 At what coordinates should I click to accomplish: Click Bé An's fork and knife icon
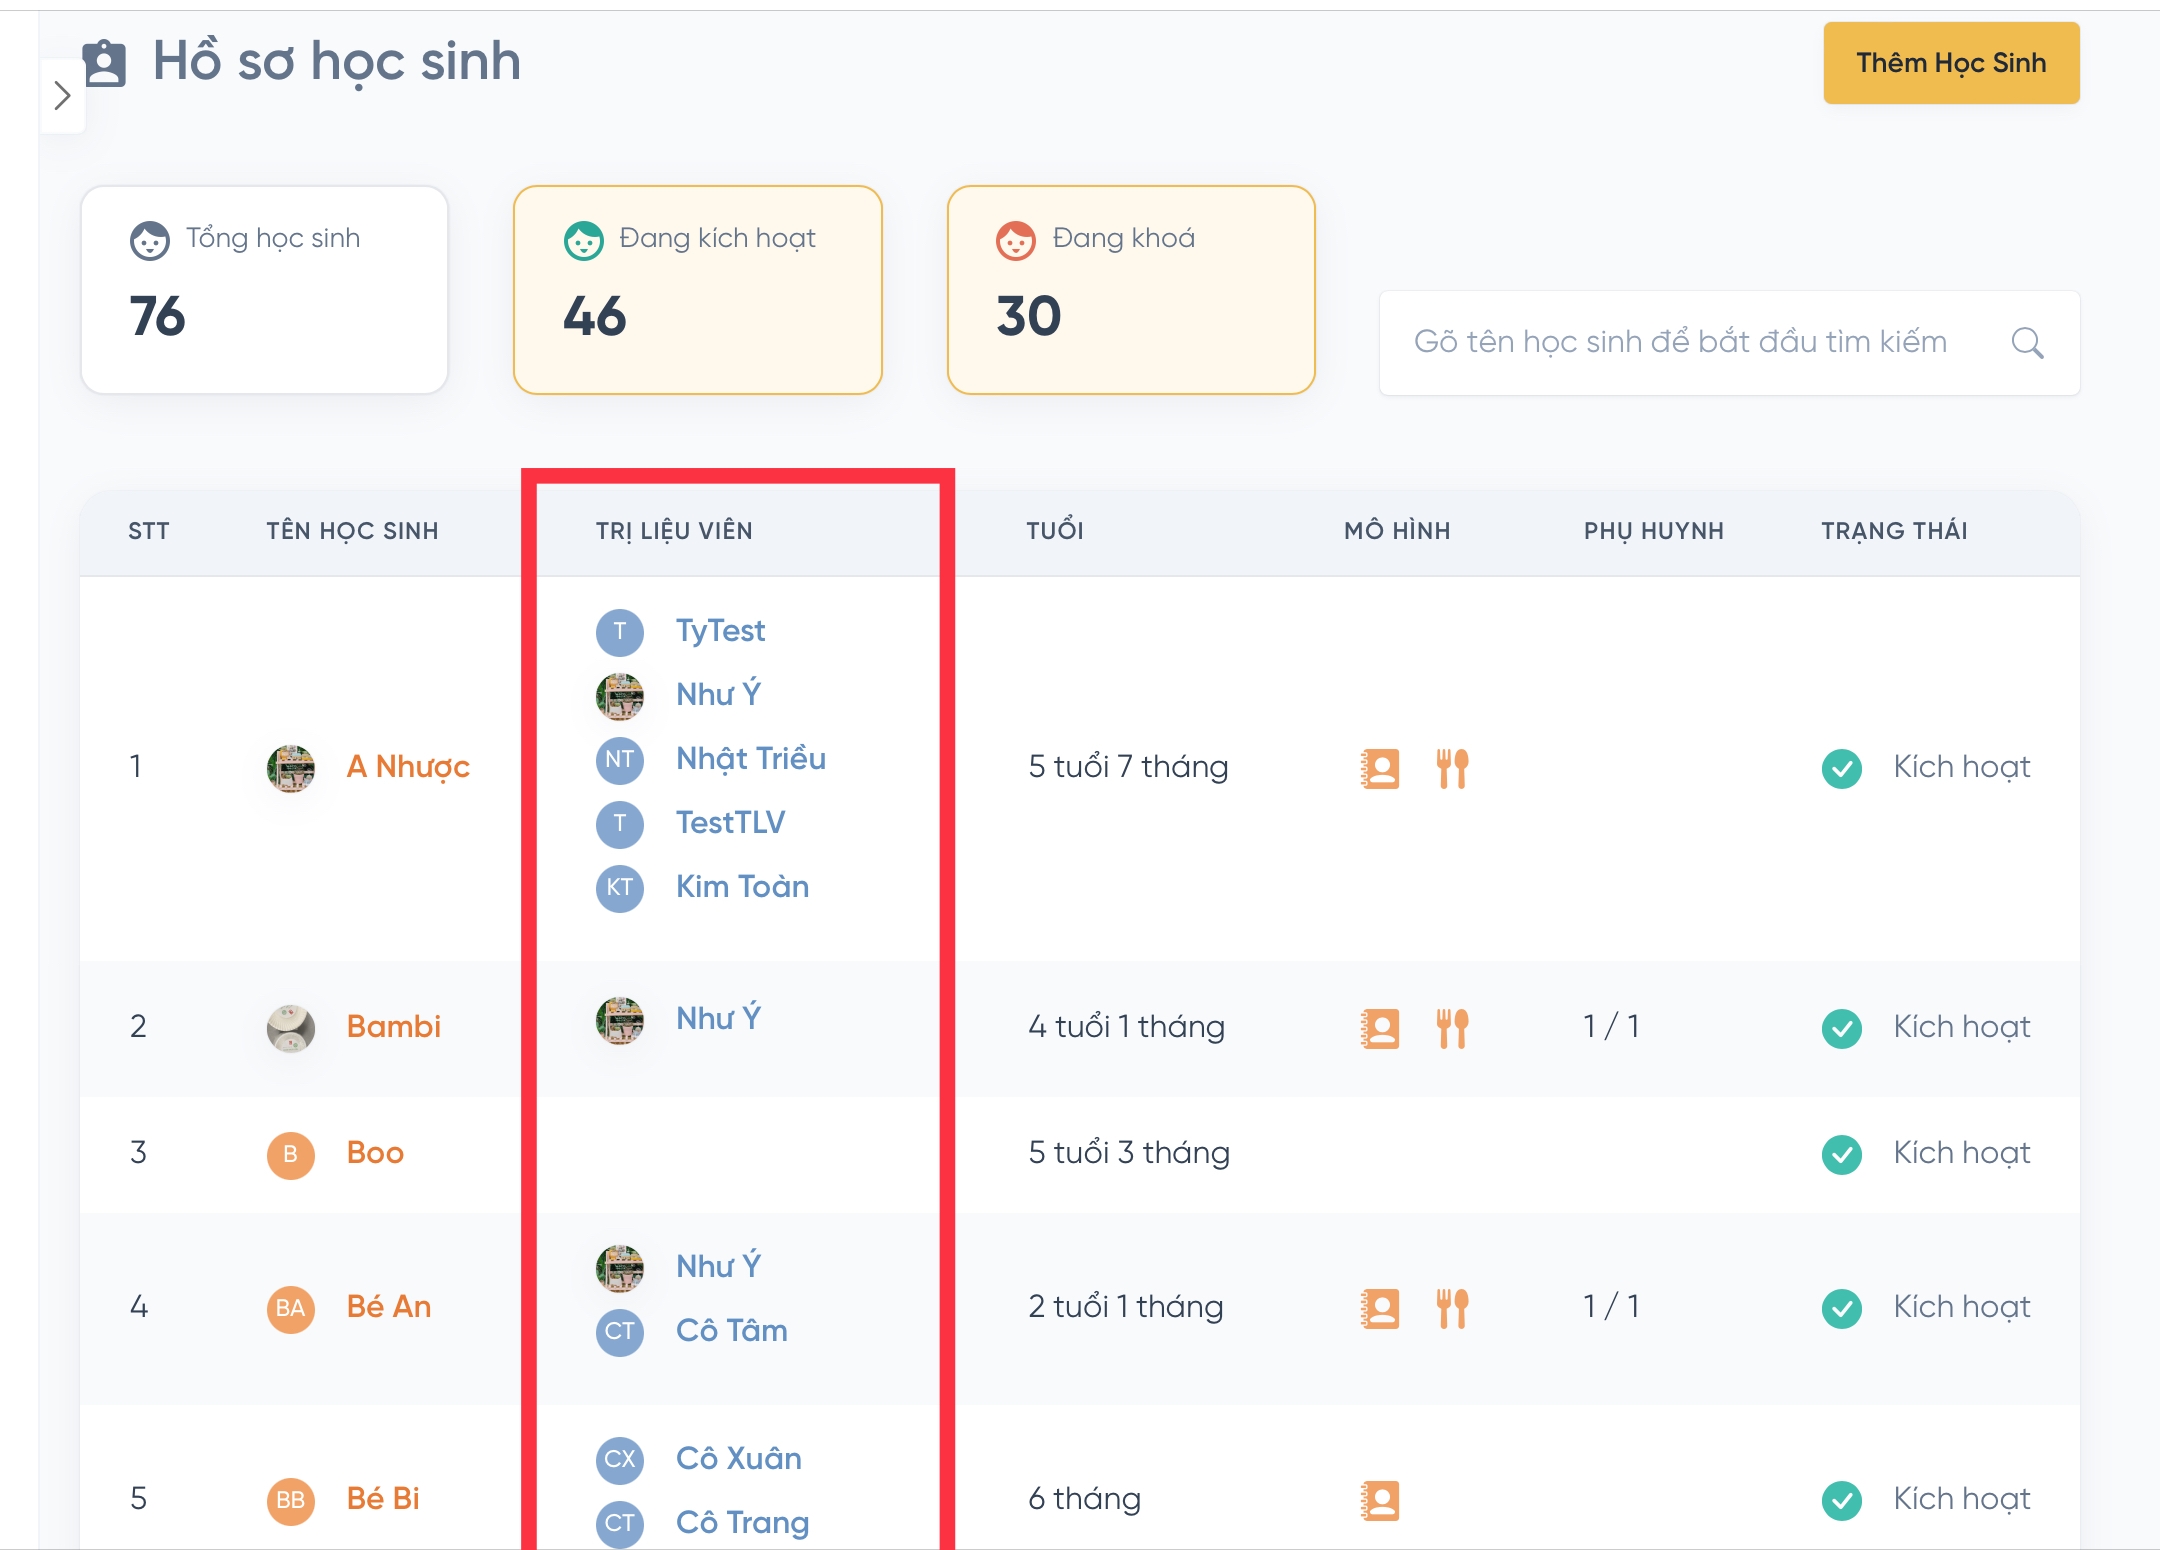tap(1452, 1308)
